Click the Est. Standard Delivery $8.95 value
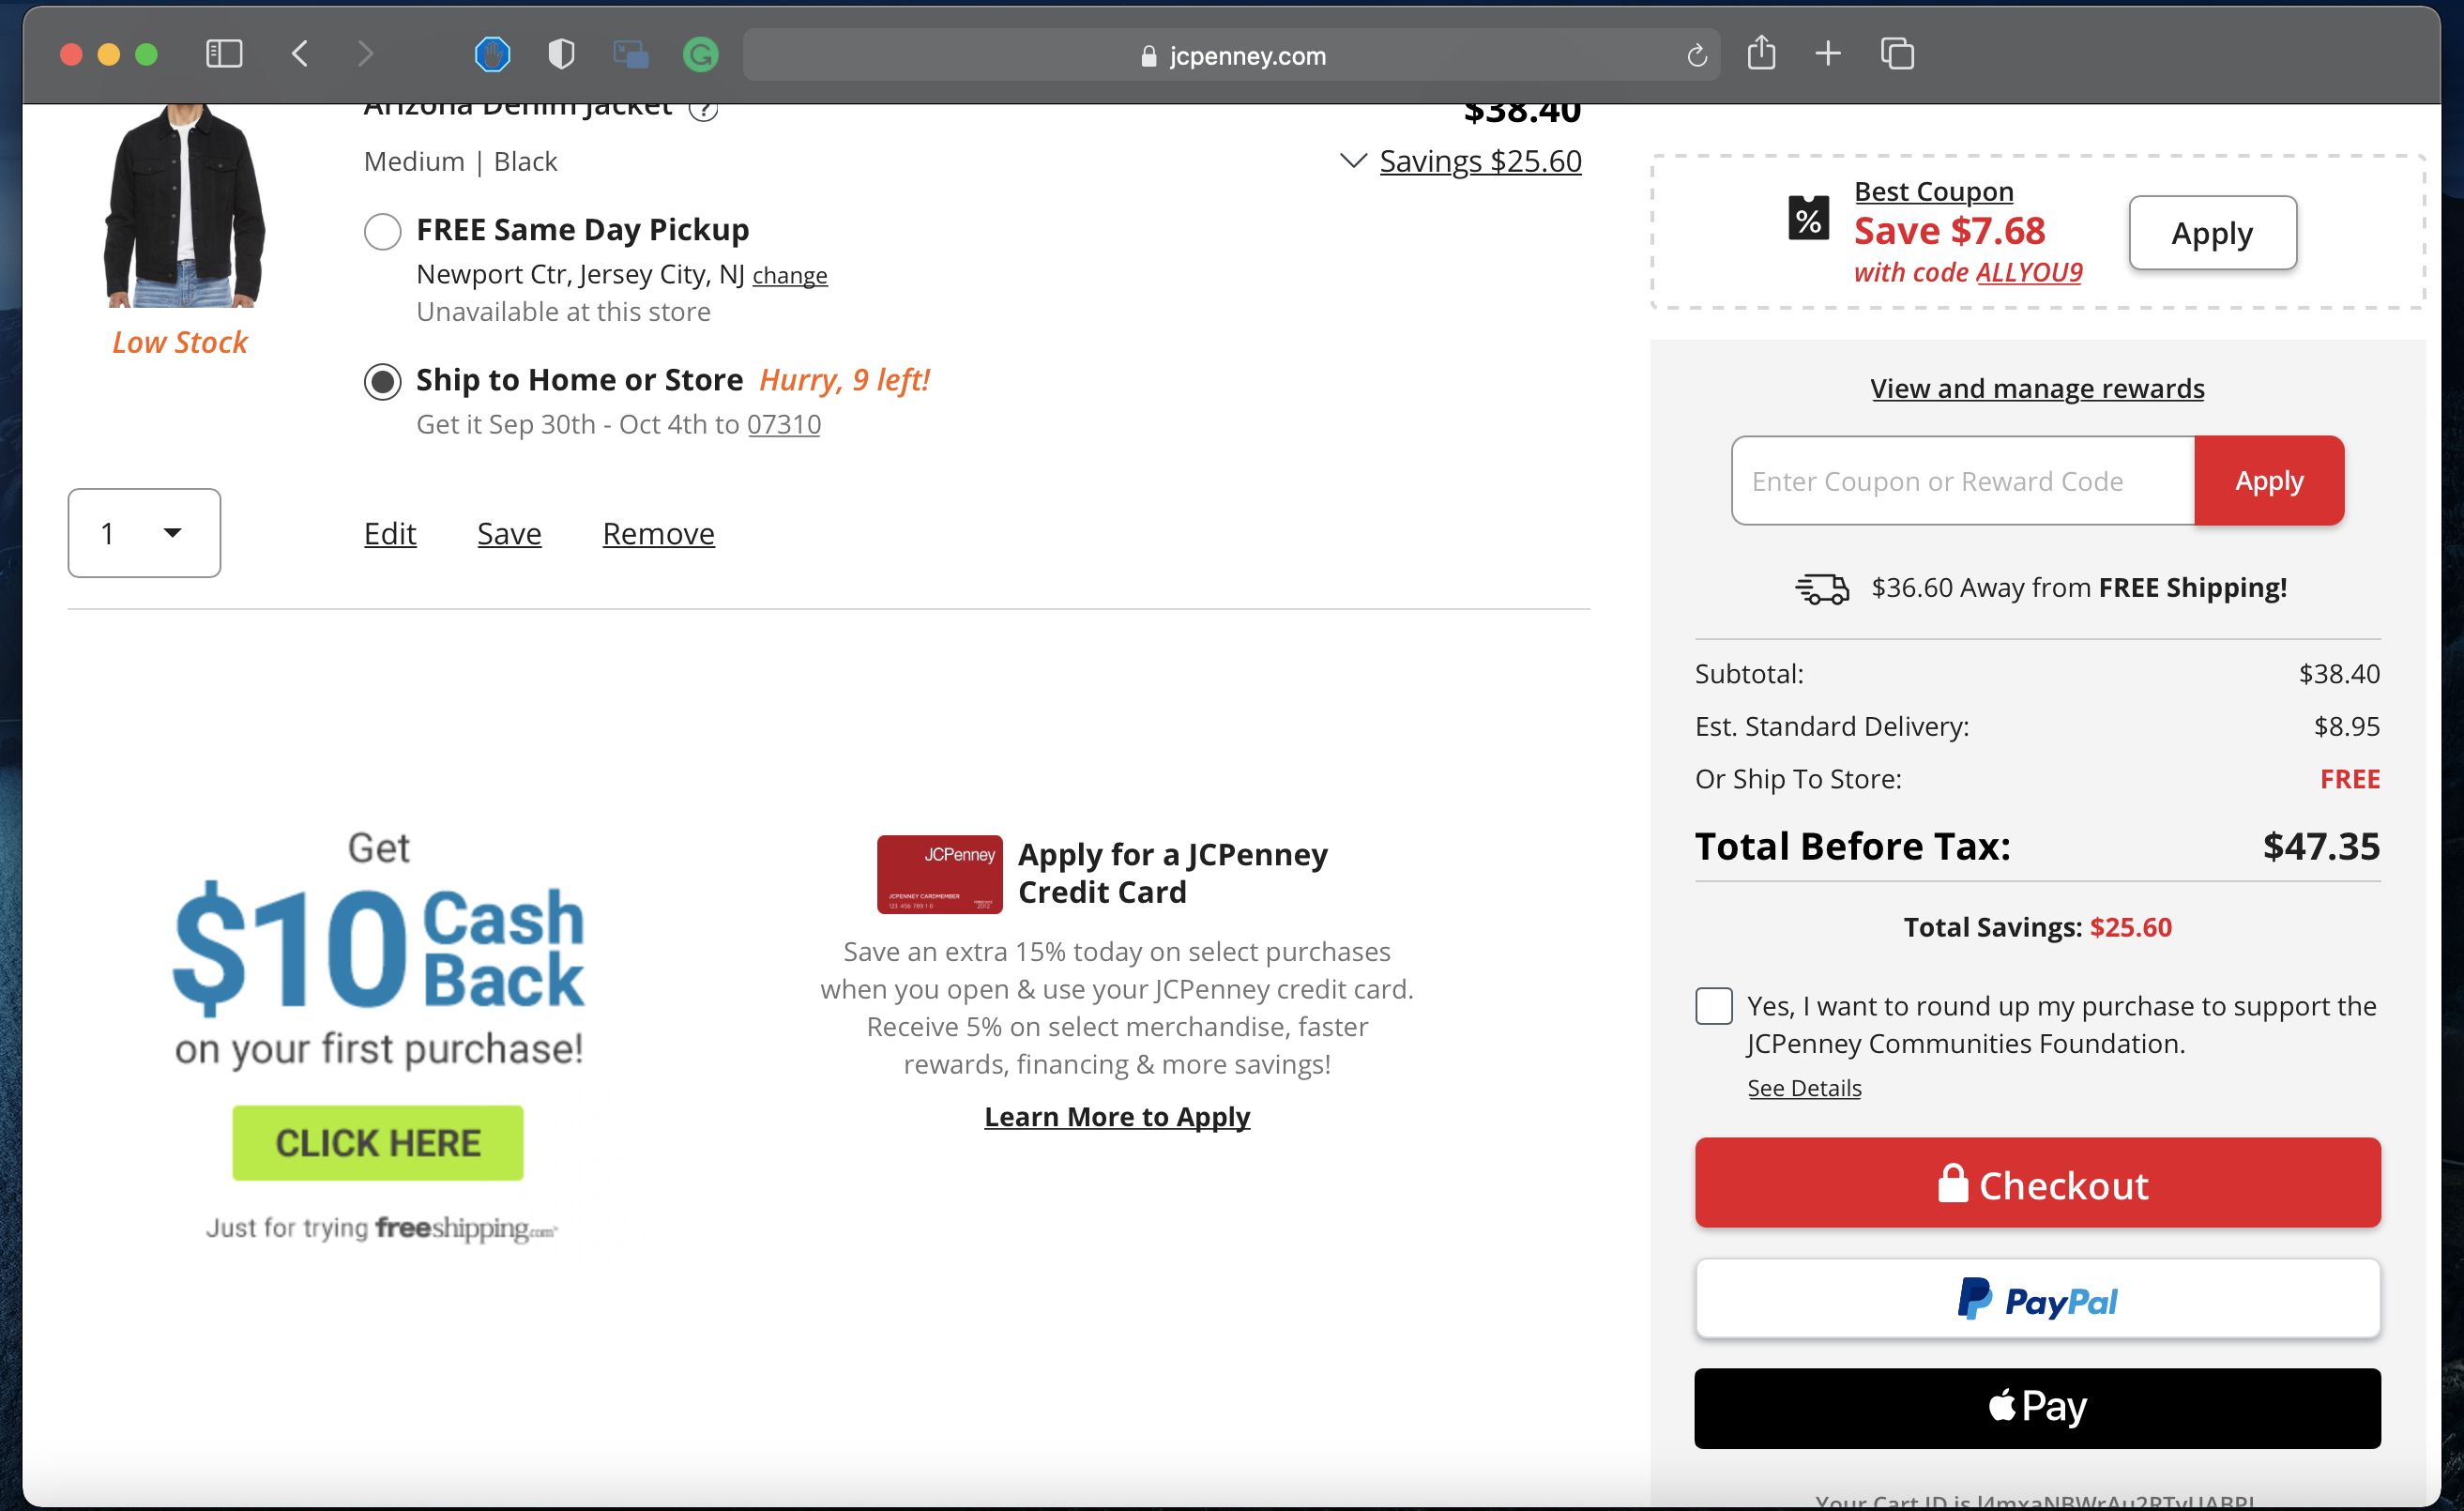The width and height of the screenshot is (2464, 1511). point(2346,726)
